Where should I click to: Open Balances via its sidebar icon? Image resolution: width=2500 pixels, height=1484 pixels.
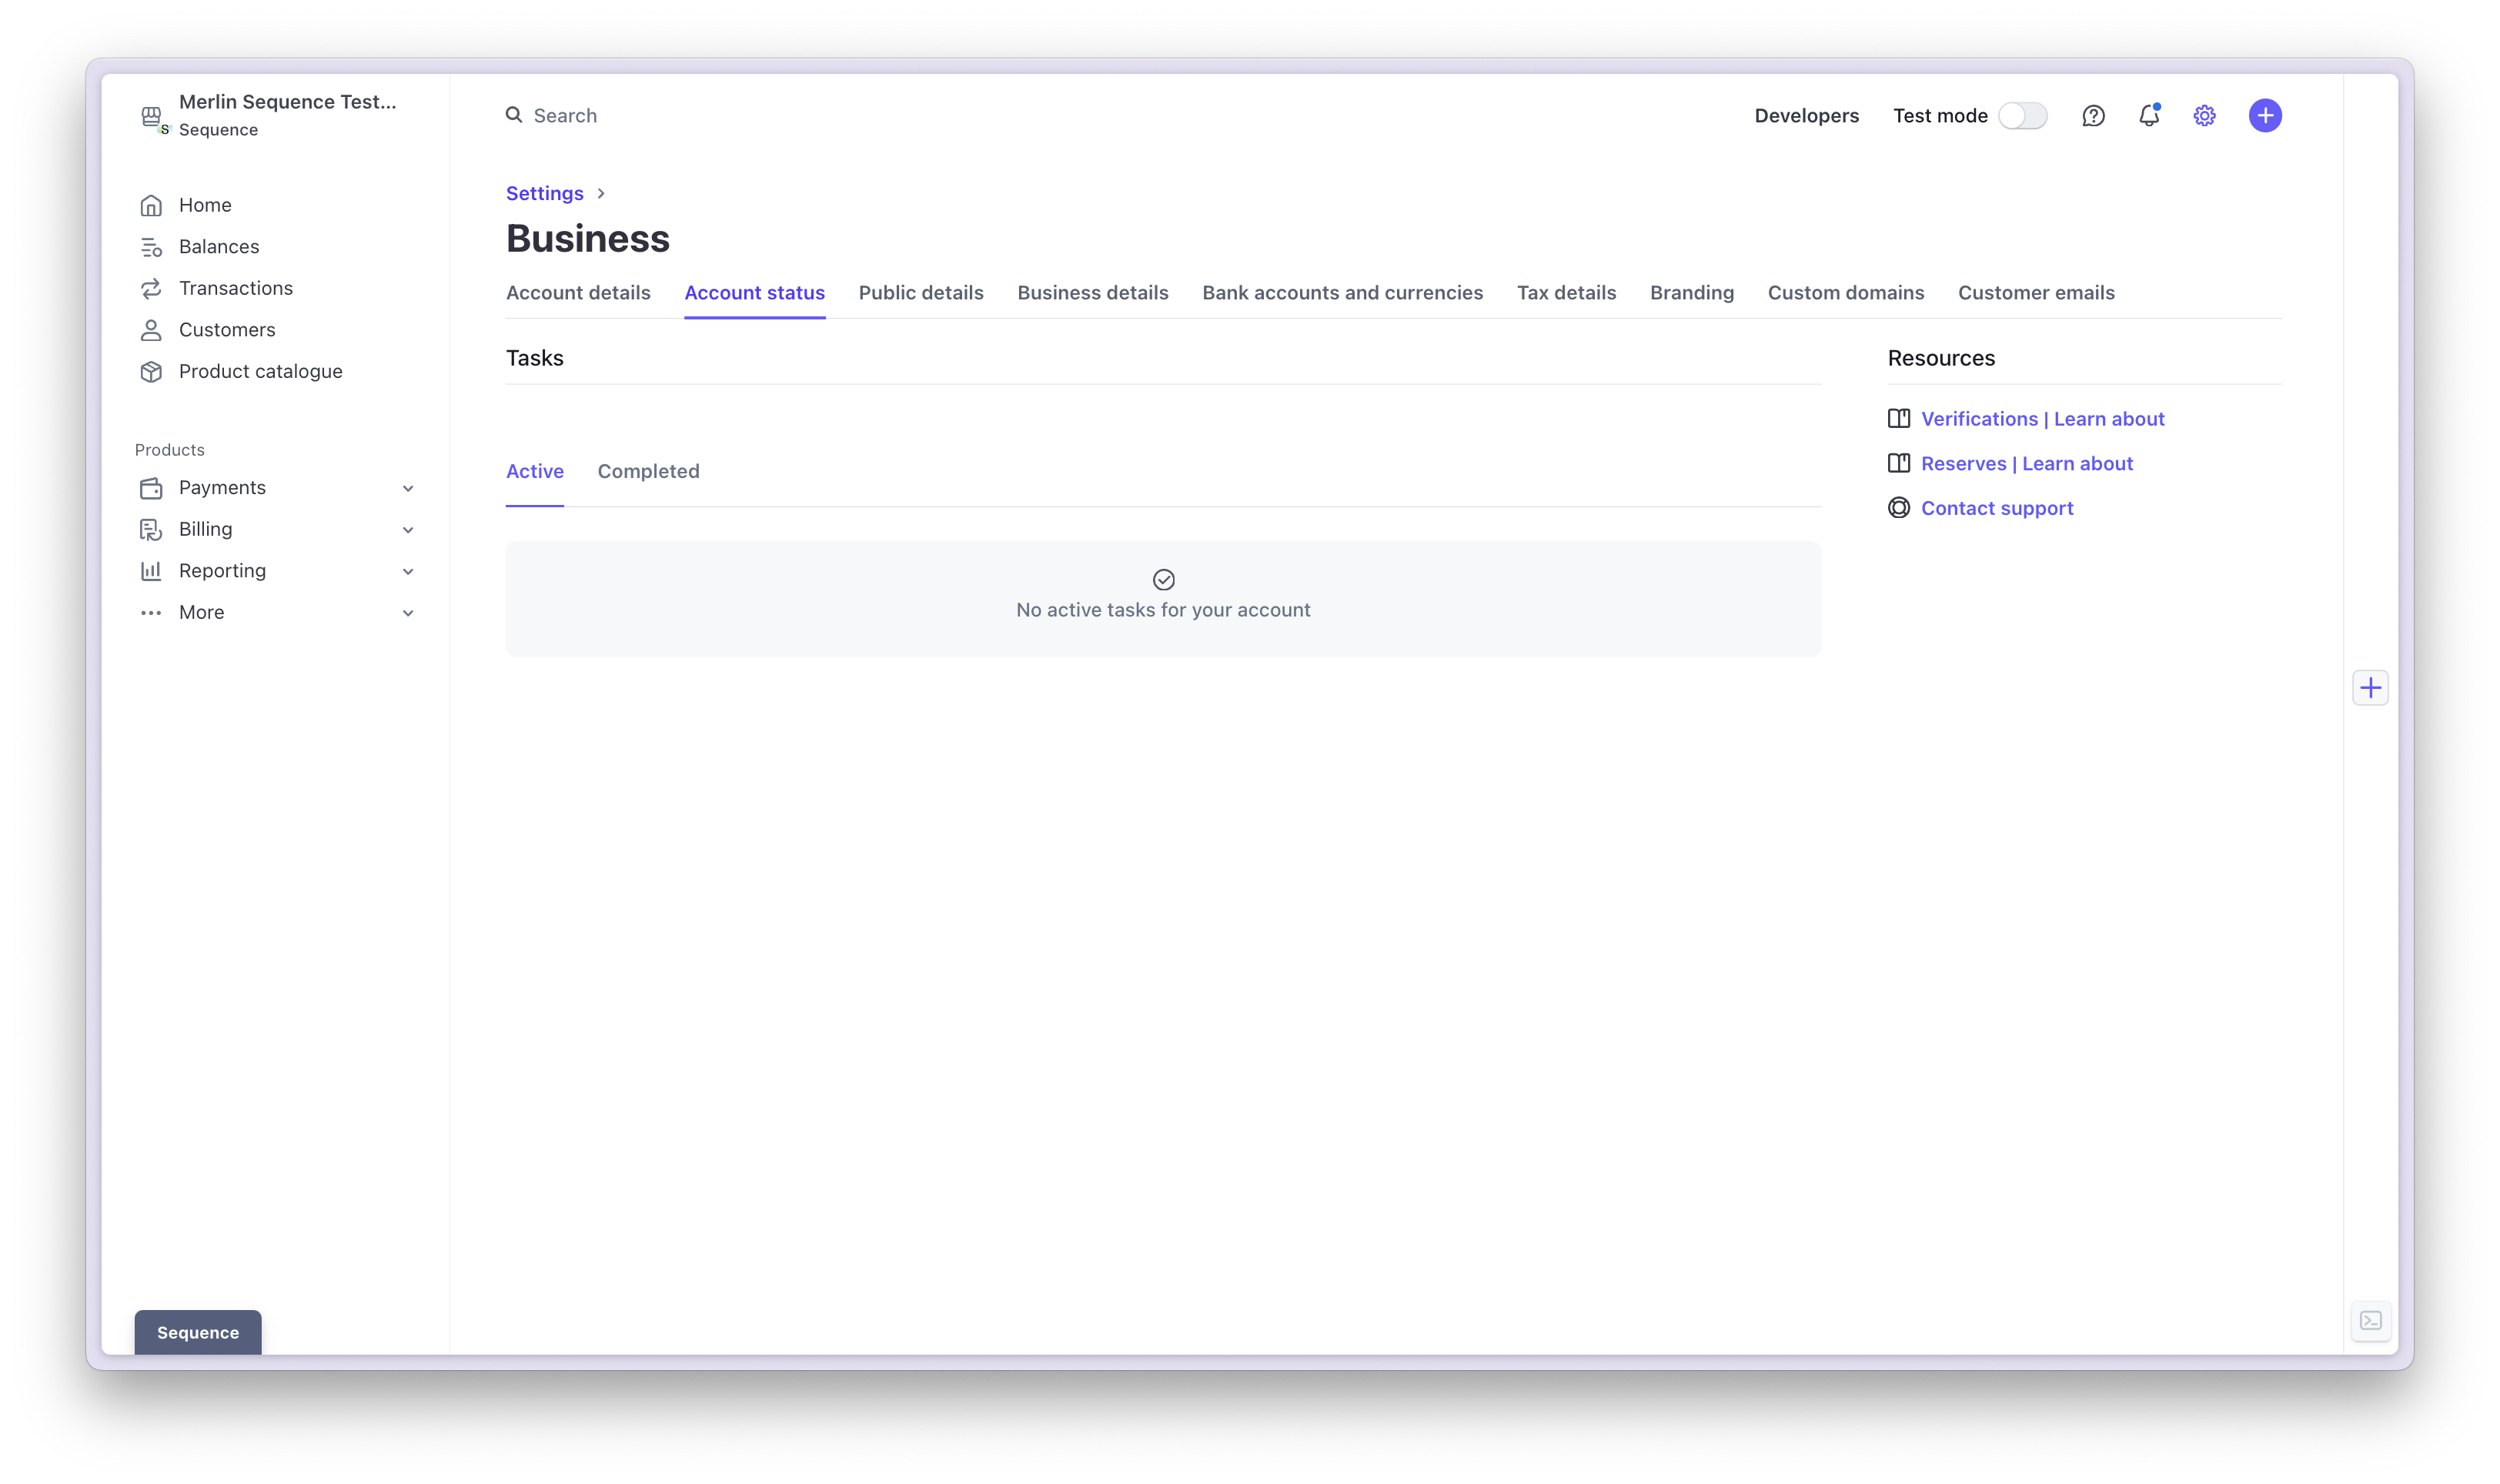(151, 246)
